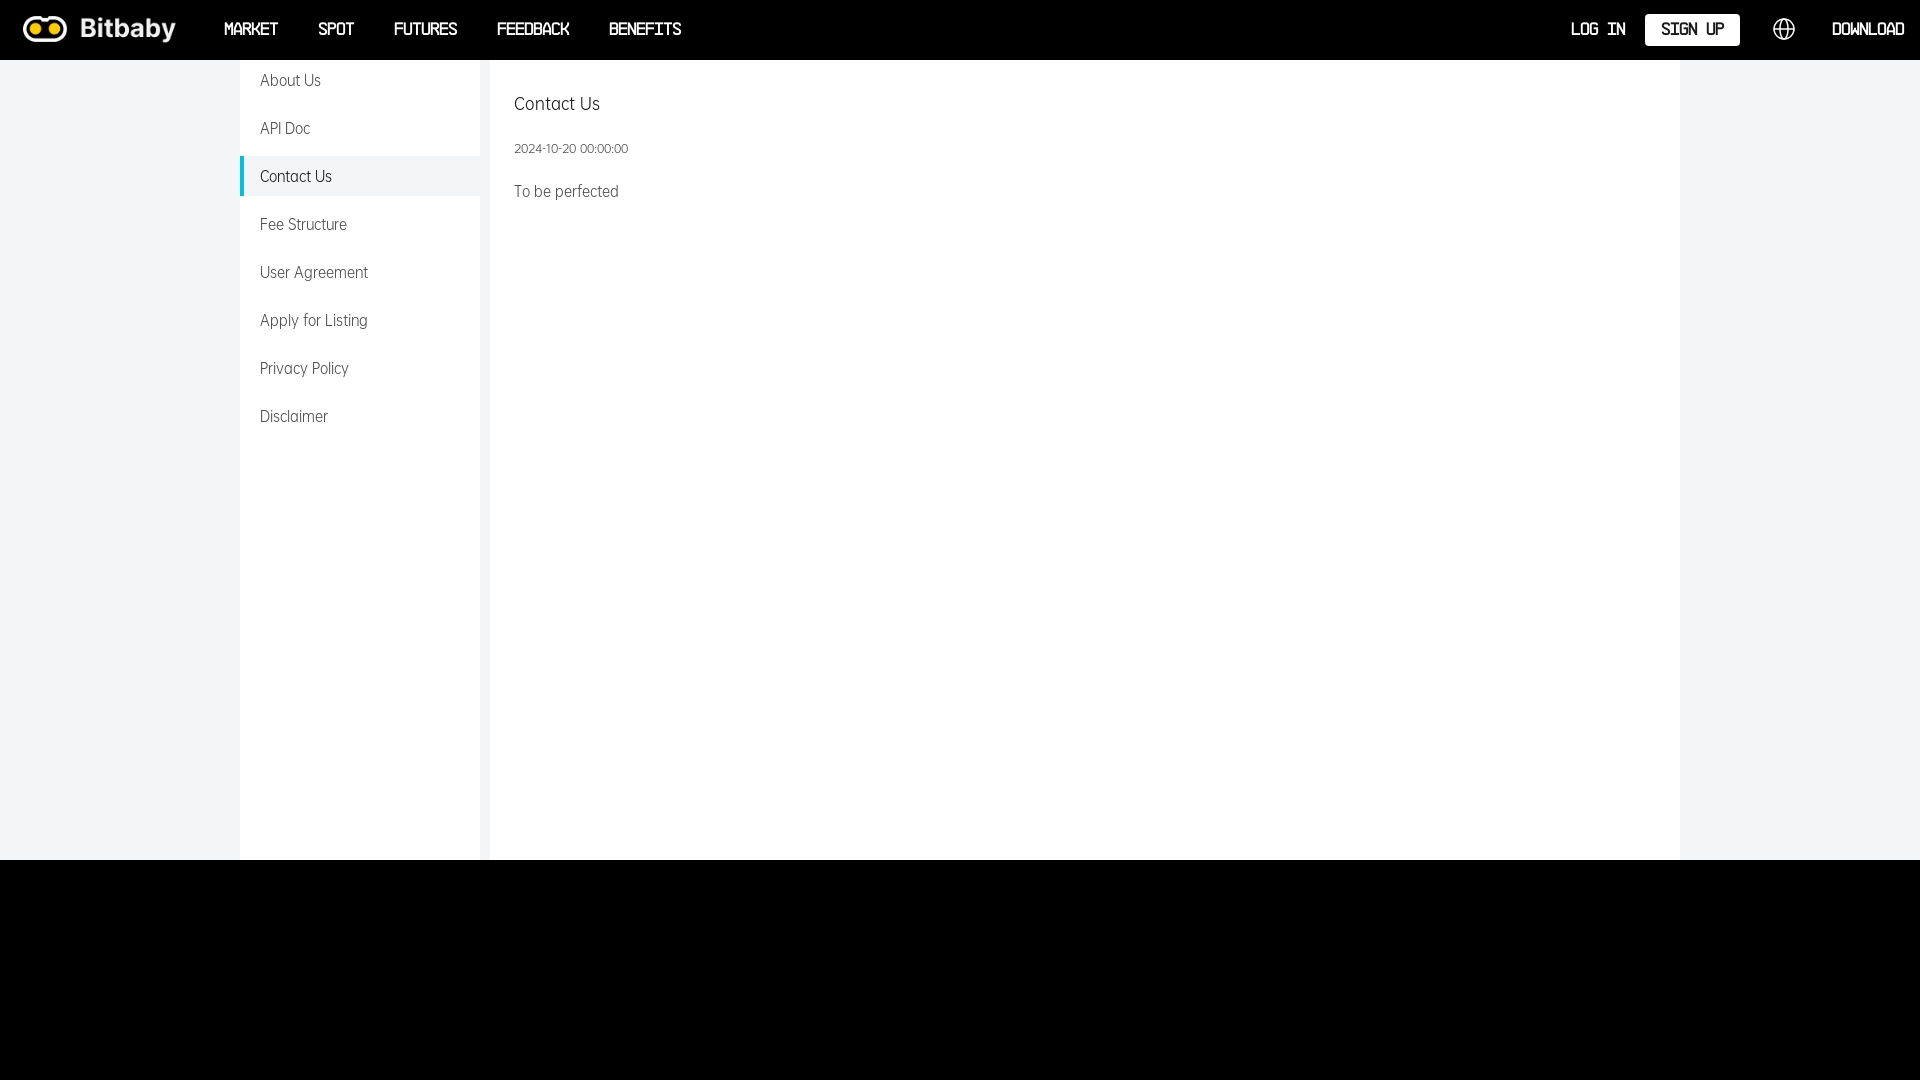This screenshot has width=1920, height=1080.
Task: Open the Benefits page
Action: [645, 29]
